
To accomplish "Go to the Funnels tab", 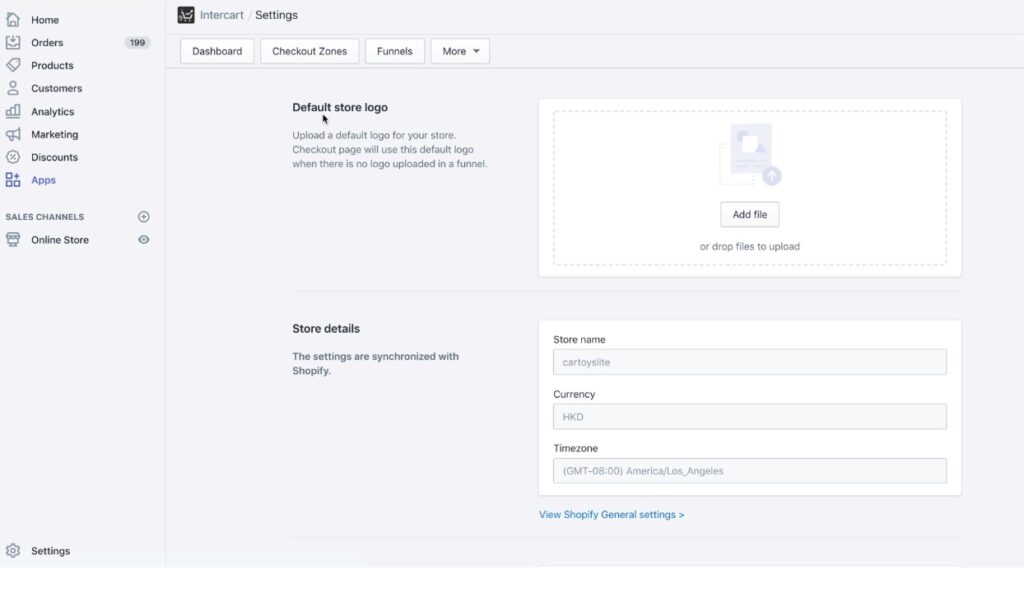I will [x=394, y=51].
